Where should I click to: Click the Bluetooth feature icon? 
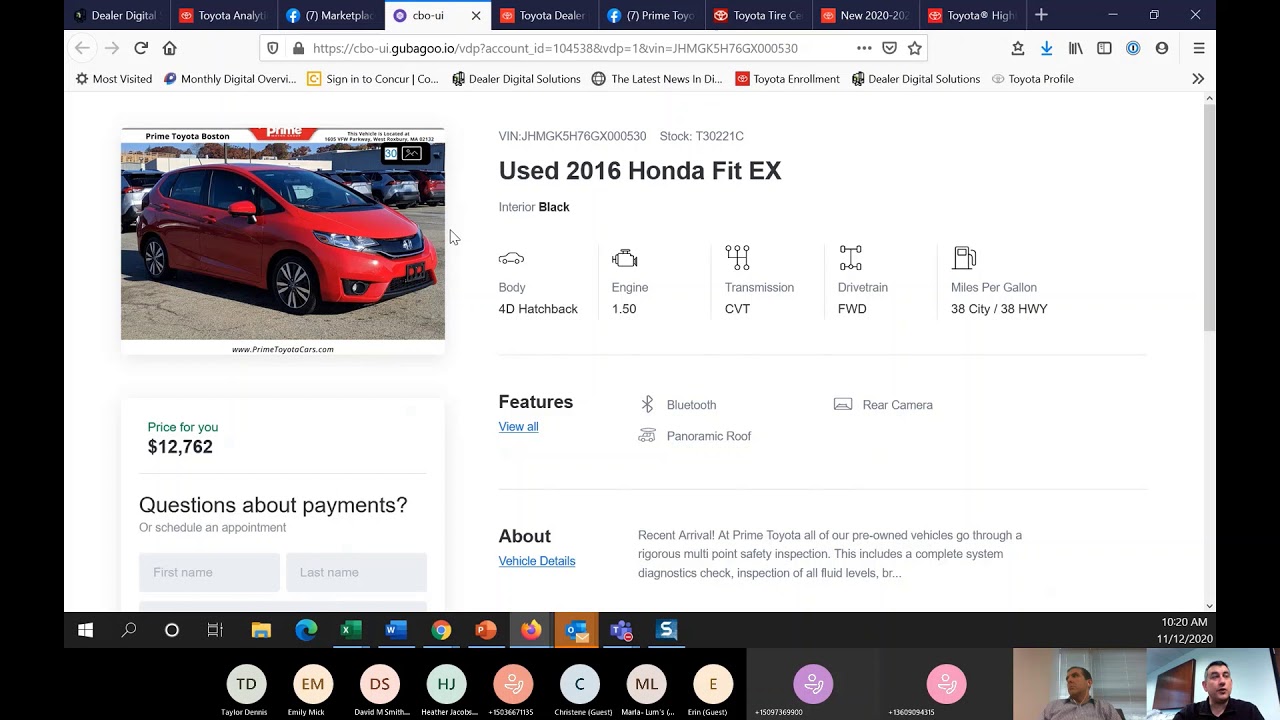pos(647,404)
